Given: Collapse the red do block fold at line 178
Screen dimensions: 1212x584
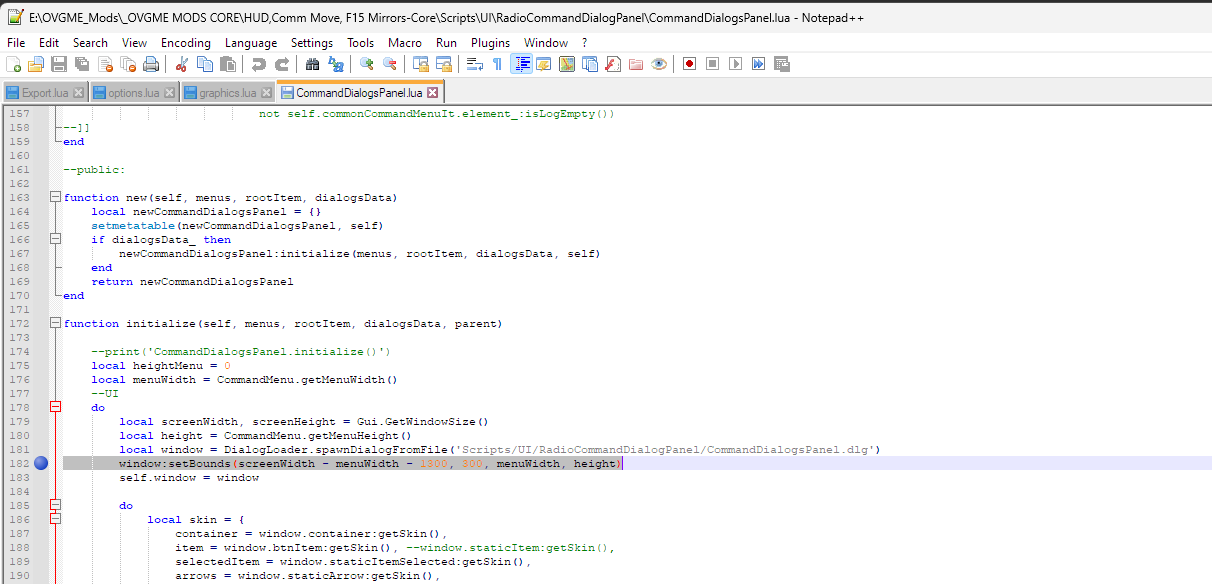Looking at the screenshot, I should 55,408.
